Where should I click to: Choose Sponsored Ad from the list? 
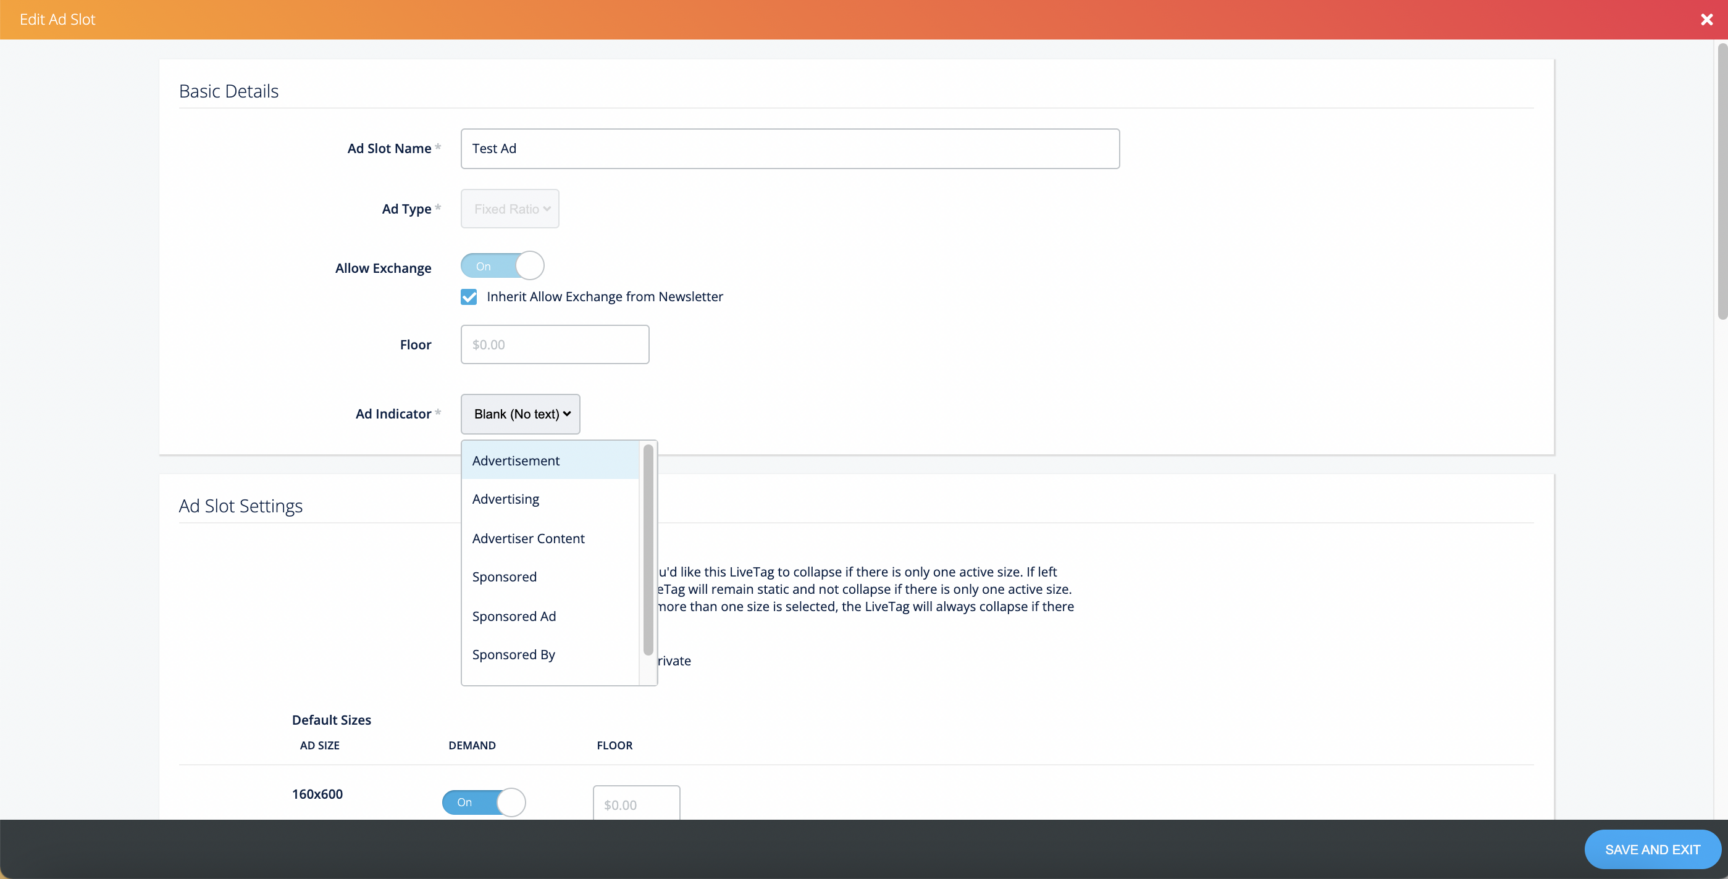(514, 616)
